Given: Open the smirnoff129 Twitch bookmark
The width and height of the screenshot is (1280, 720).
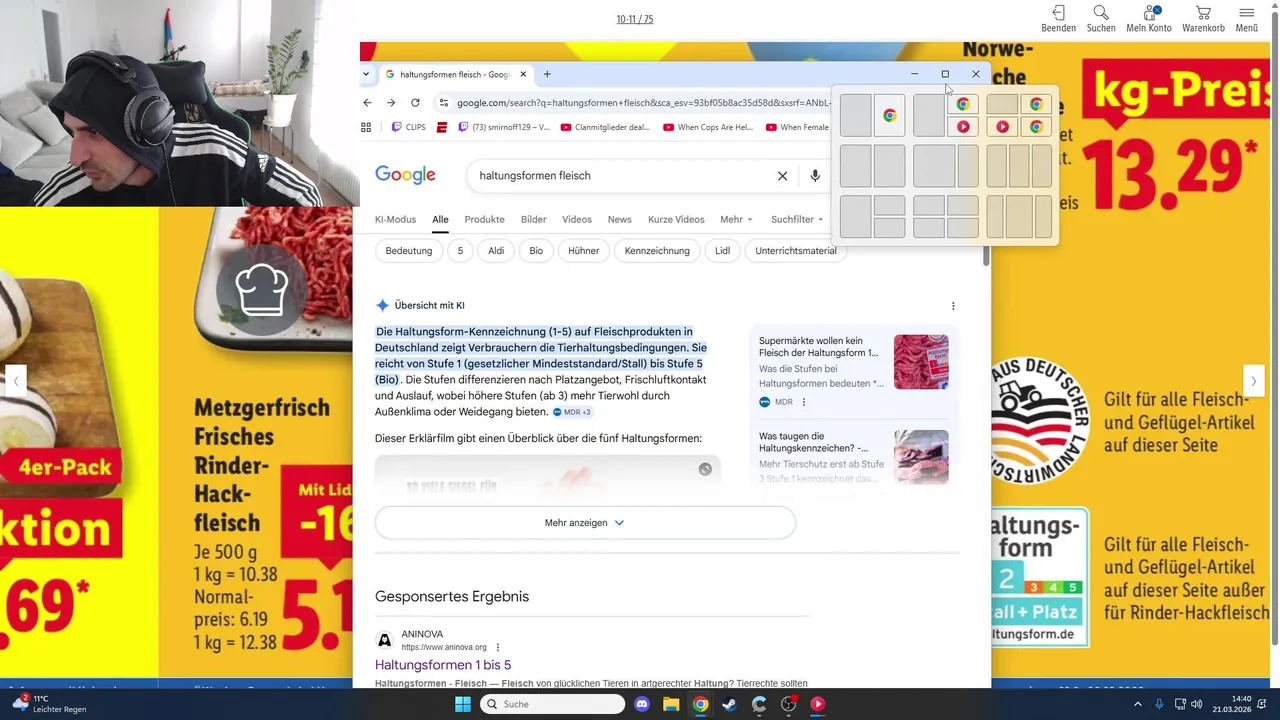Looking at the screenshot, I should tap(504, 127).
